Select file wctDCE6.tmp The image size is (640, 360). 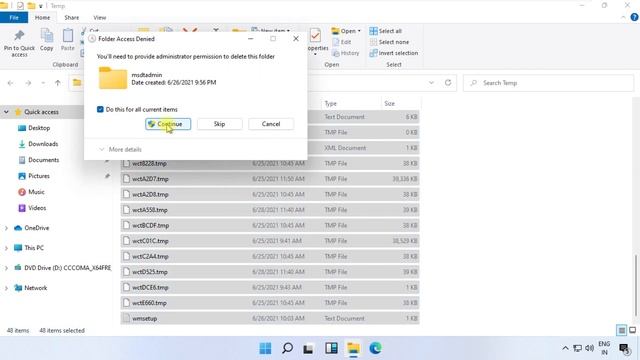click(x=270, y=287)
